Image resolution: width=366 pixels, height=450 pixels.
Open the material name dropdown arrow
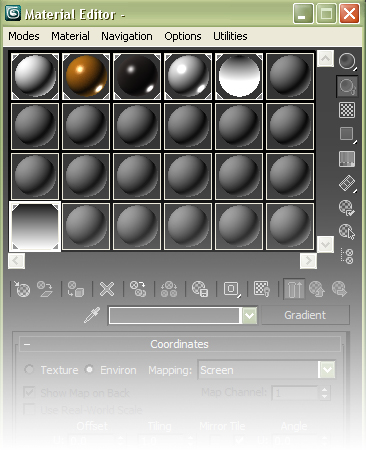pos(249,315)
